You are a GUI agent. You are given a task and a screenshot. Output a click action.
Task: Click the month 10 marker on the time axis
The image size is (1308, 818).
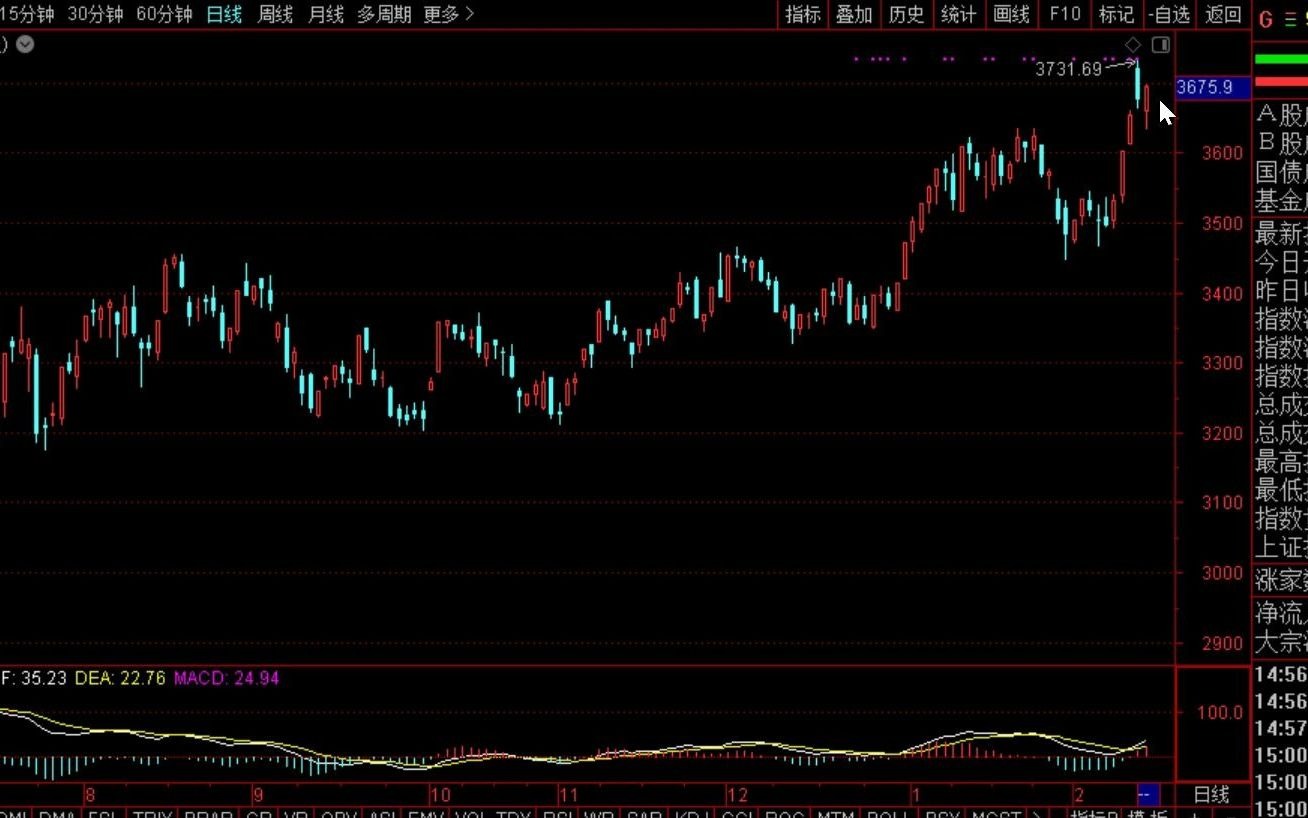click(x=440, y=796)
